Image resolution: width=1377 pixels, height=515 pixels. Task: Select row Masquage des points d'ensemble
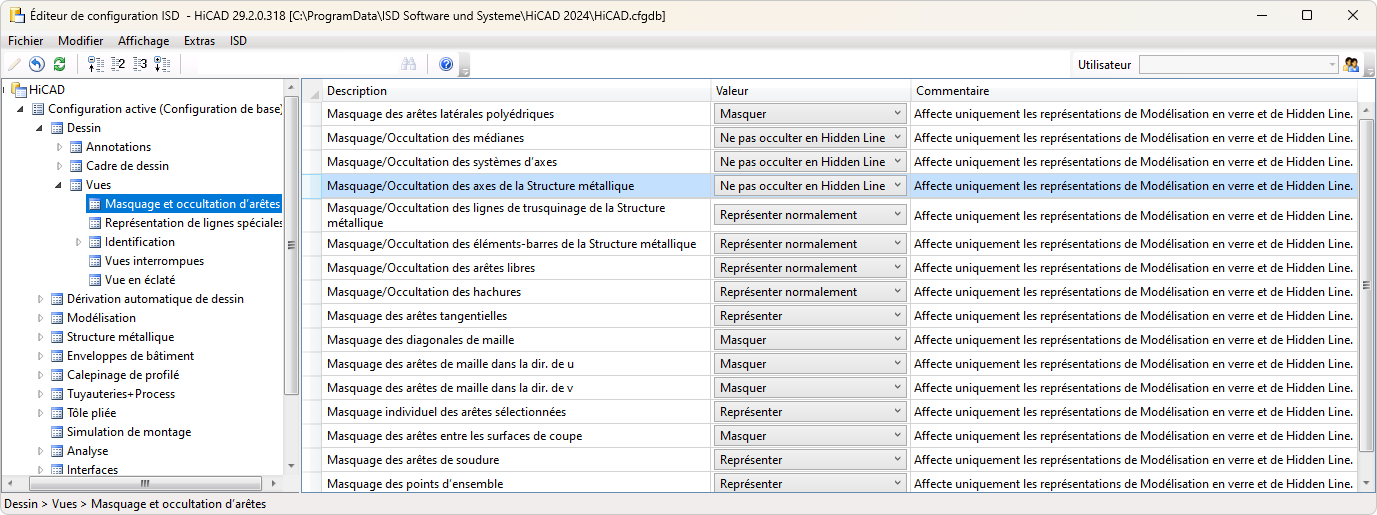(830, 482)
